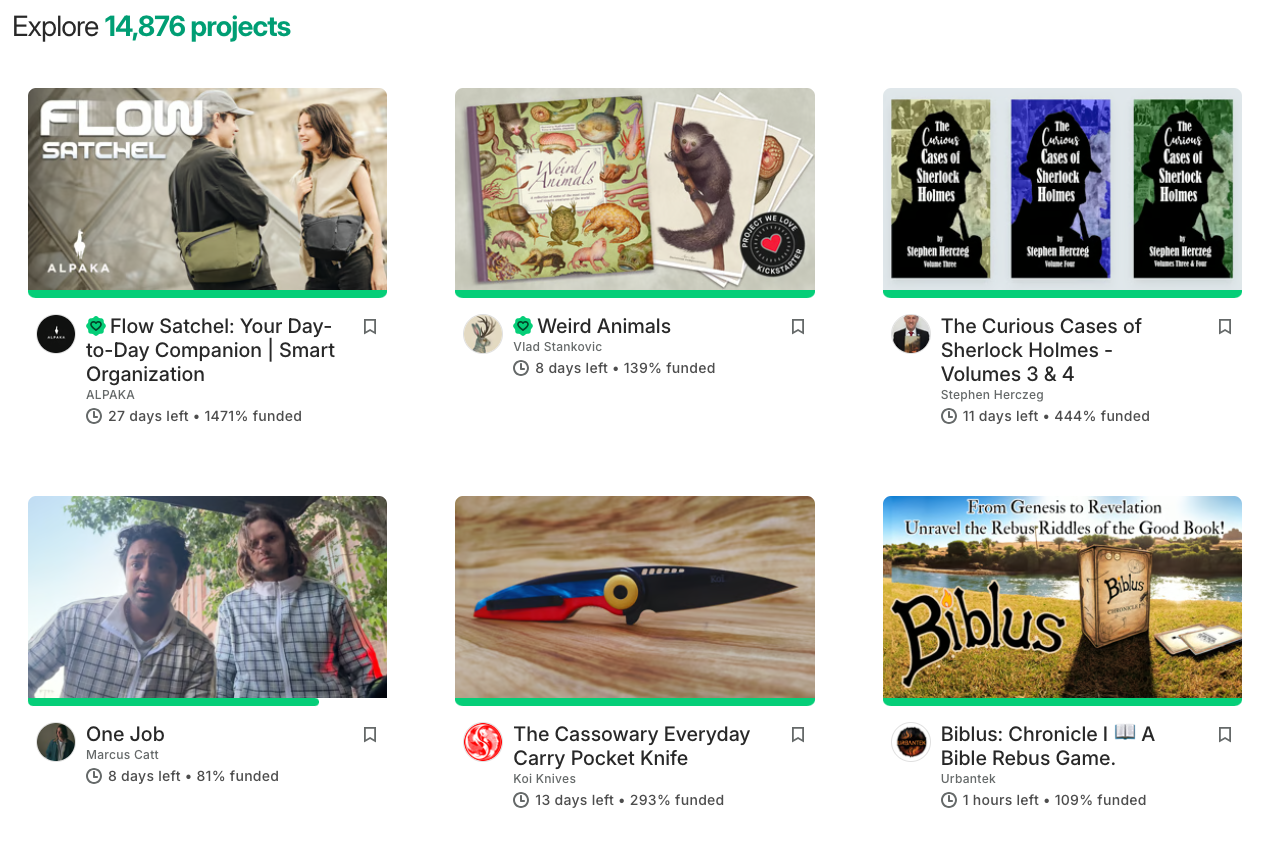This screenshot has width=1272, height=841.
Task: Open The Curious Cases of Sherlock Holmes project title
Action: coord(1041,349)
